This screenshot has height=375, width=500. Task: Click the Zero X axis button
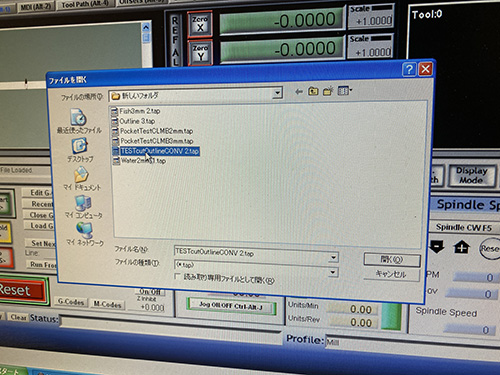pos(200,24)
